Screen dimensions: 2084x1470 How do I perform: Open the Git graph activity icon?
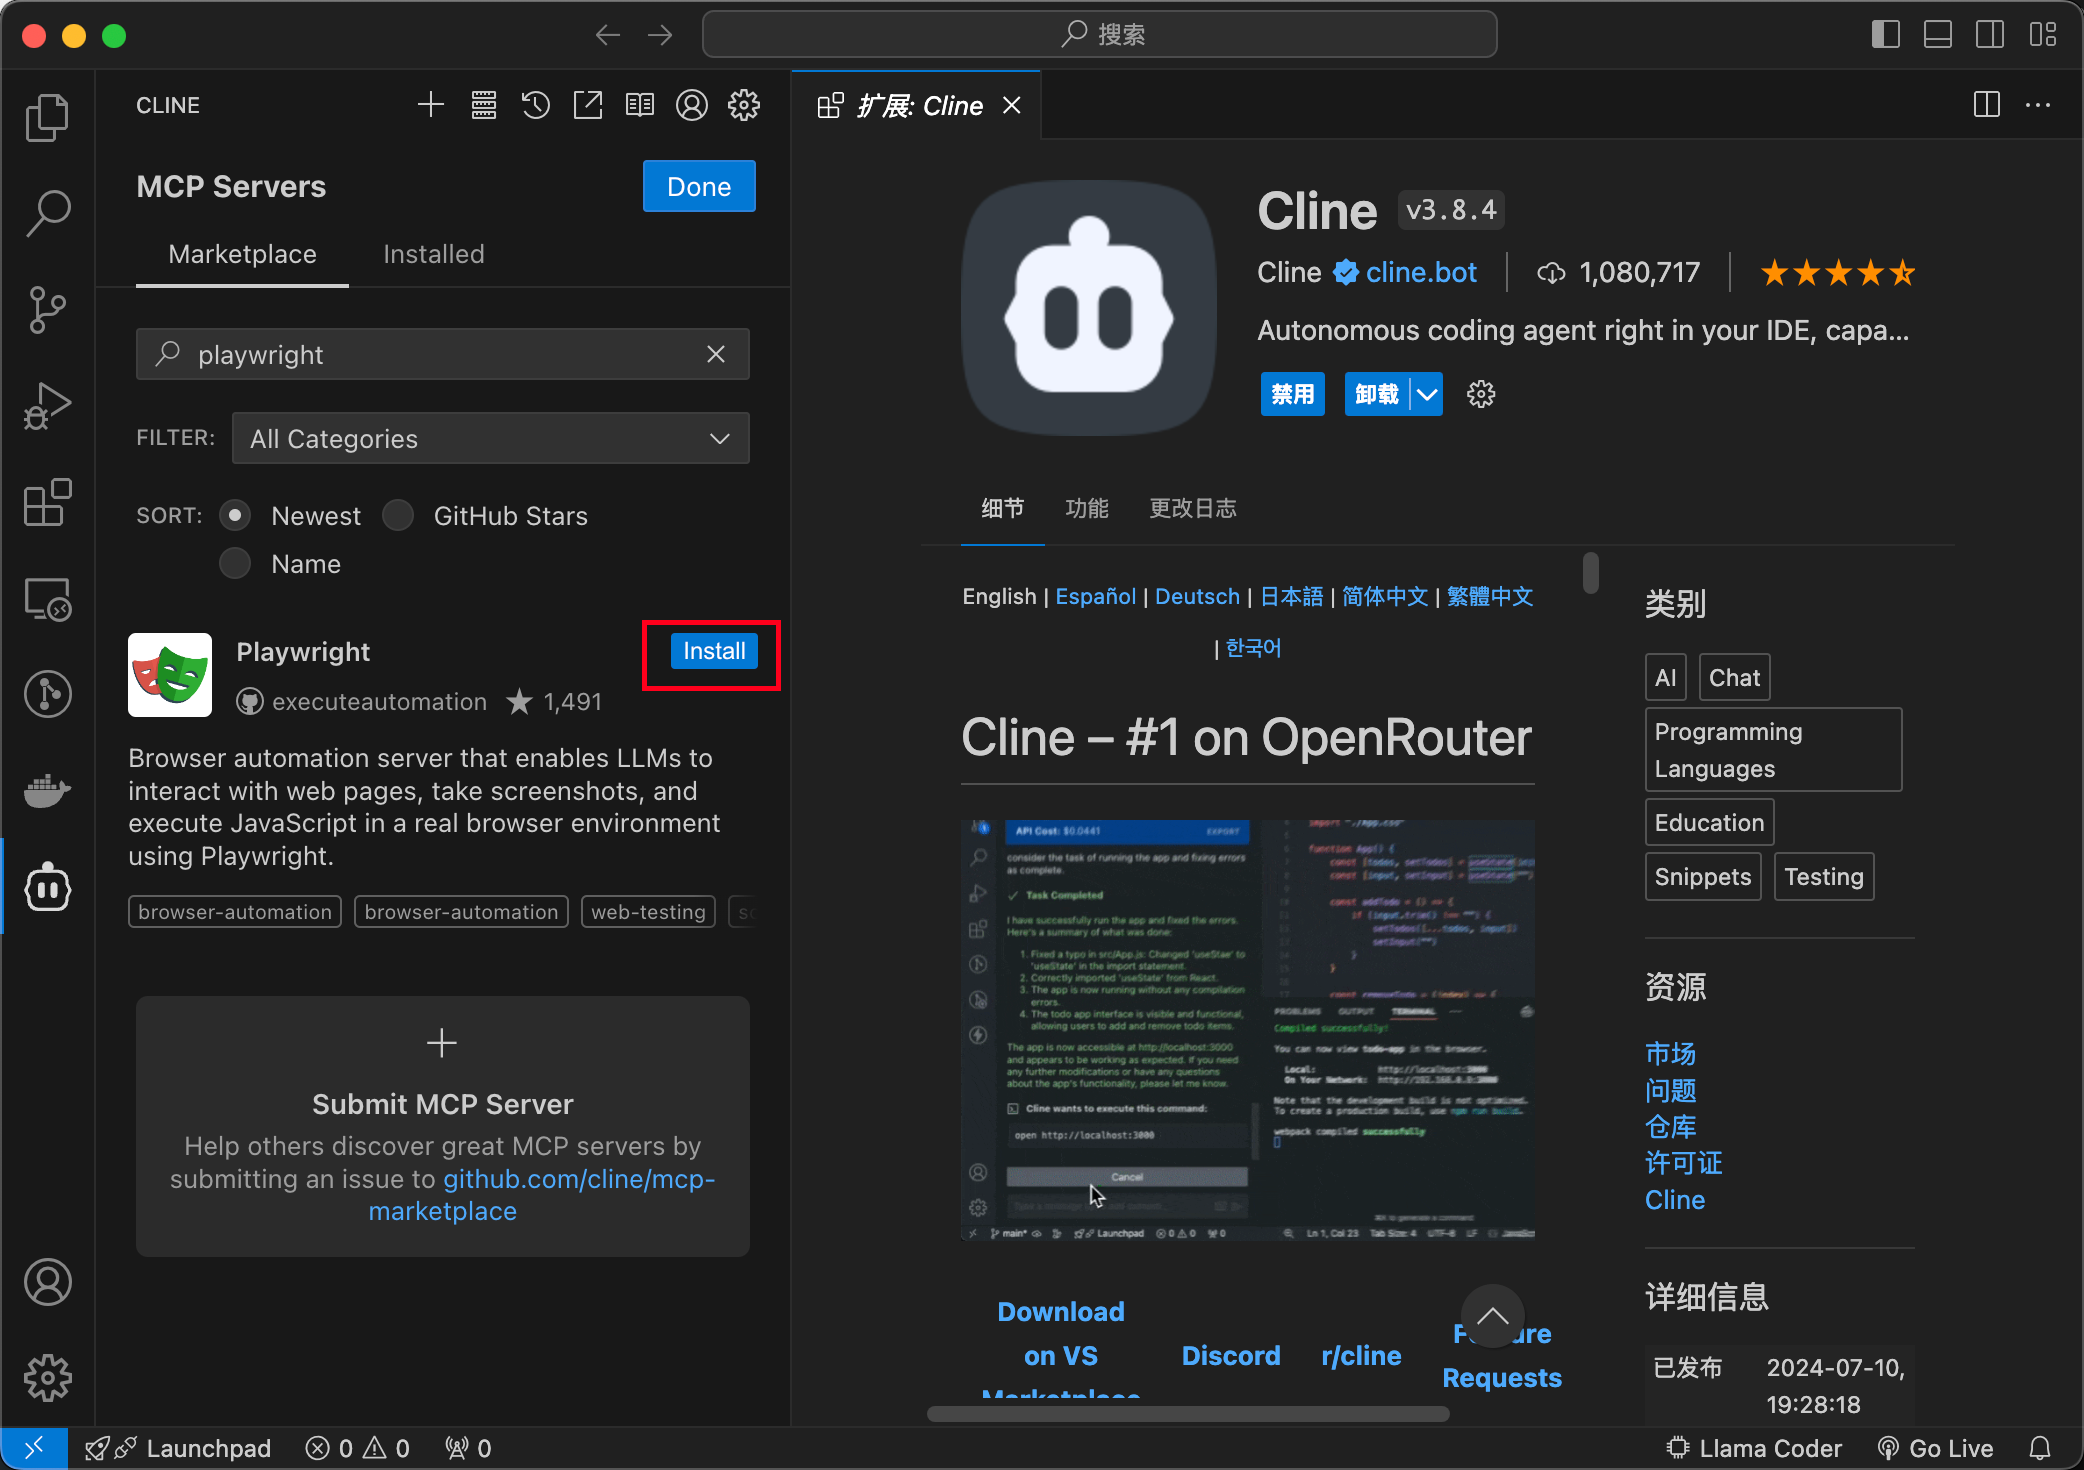coord(47,694)
